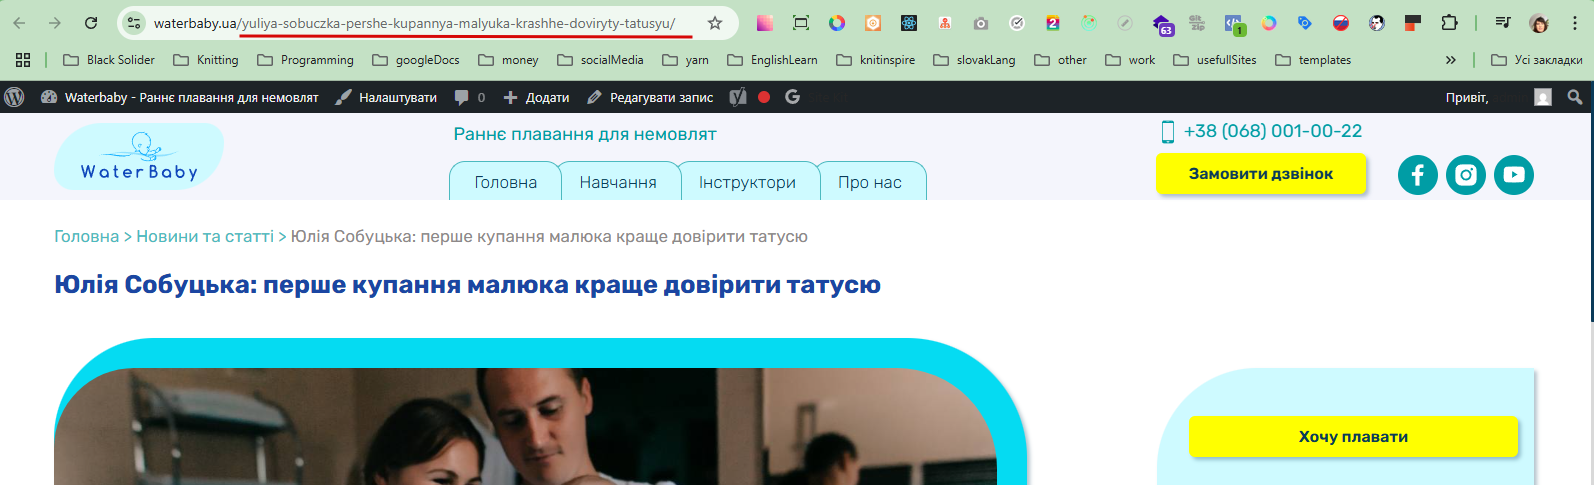Image resolution: width=1594 pixels, height=485 pixels.
Task: Open the Новини та статті breadcrumb
Action: tap(205, 236)
